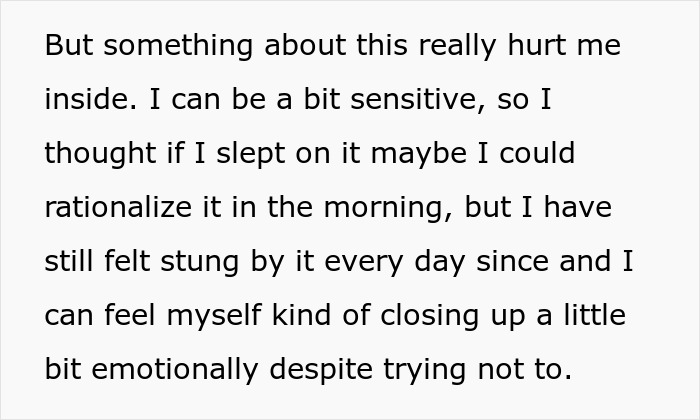Image resolution: width=700 pixels, height=420 pixels.
Task: Click the opening word "But"
Action: tap(66, 46)
